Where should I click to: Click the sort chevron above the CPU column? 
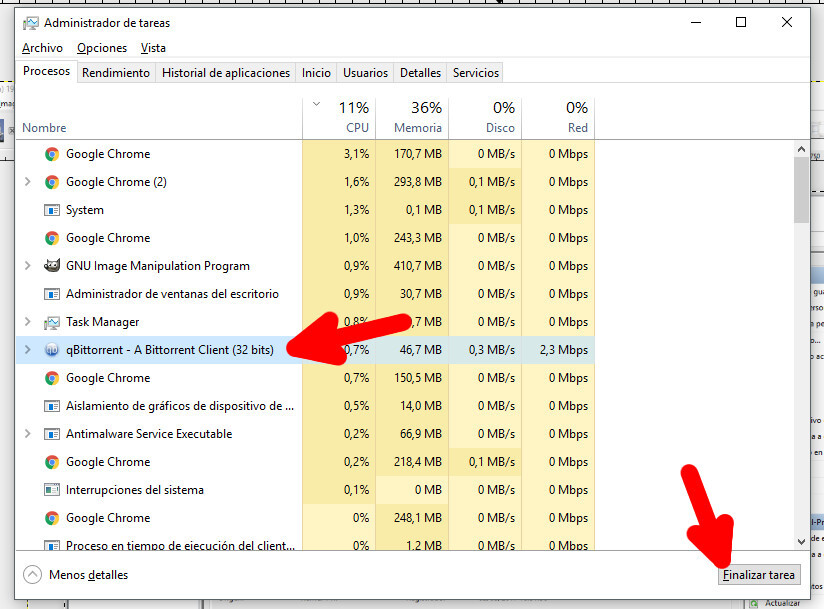[316, 104]
